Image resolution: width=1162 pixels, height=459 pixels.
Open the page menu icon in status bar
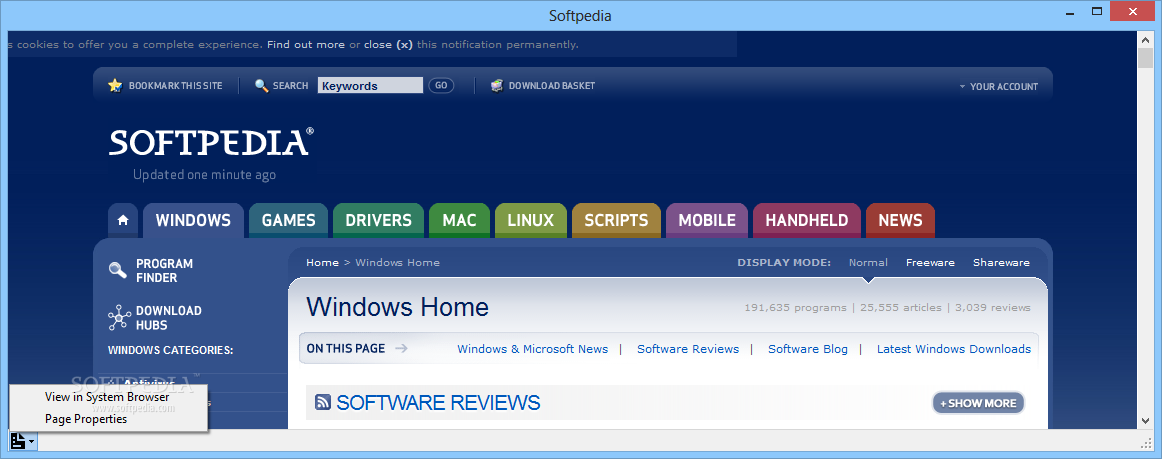(x=21, y=441)
